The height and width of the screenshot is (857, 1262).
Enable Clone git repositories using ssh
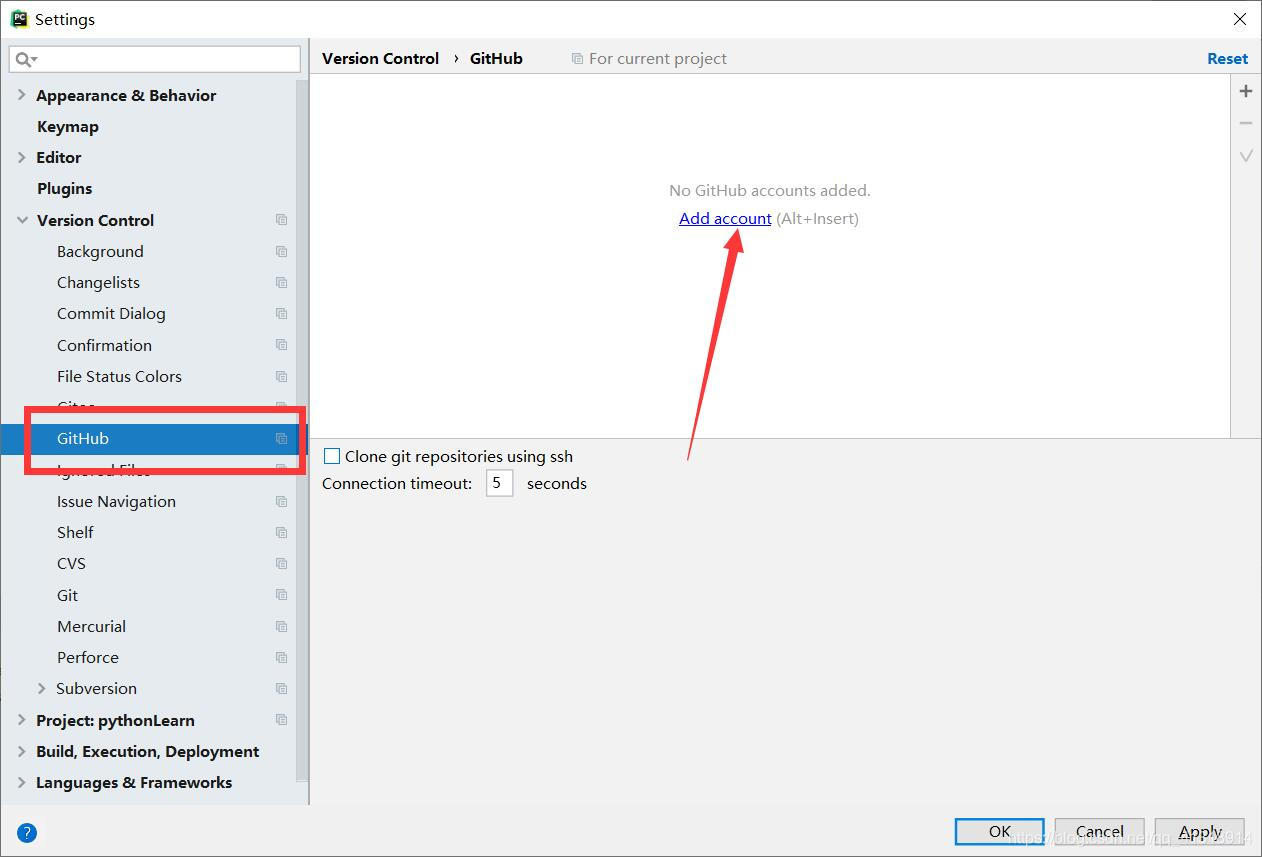332,456
